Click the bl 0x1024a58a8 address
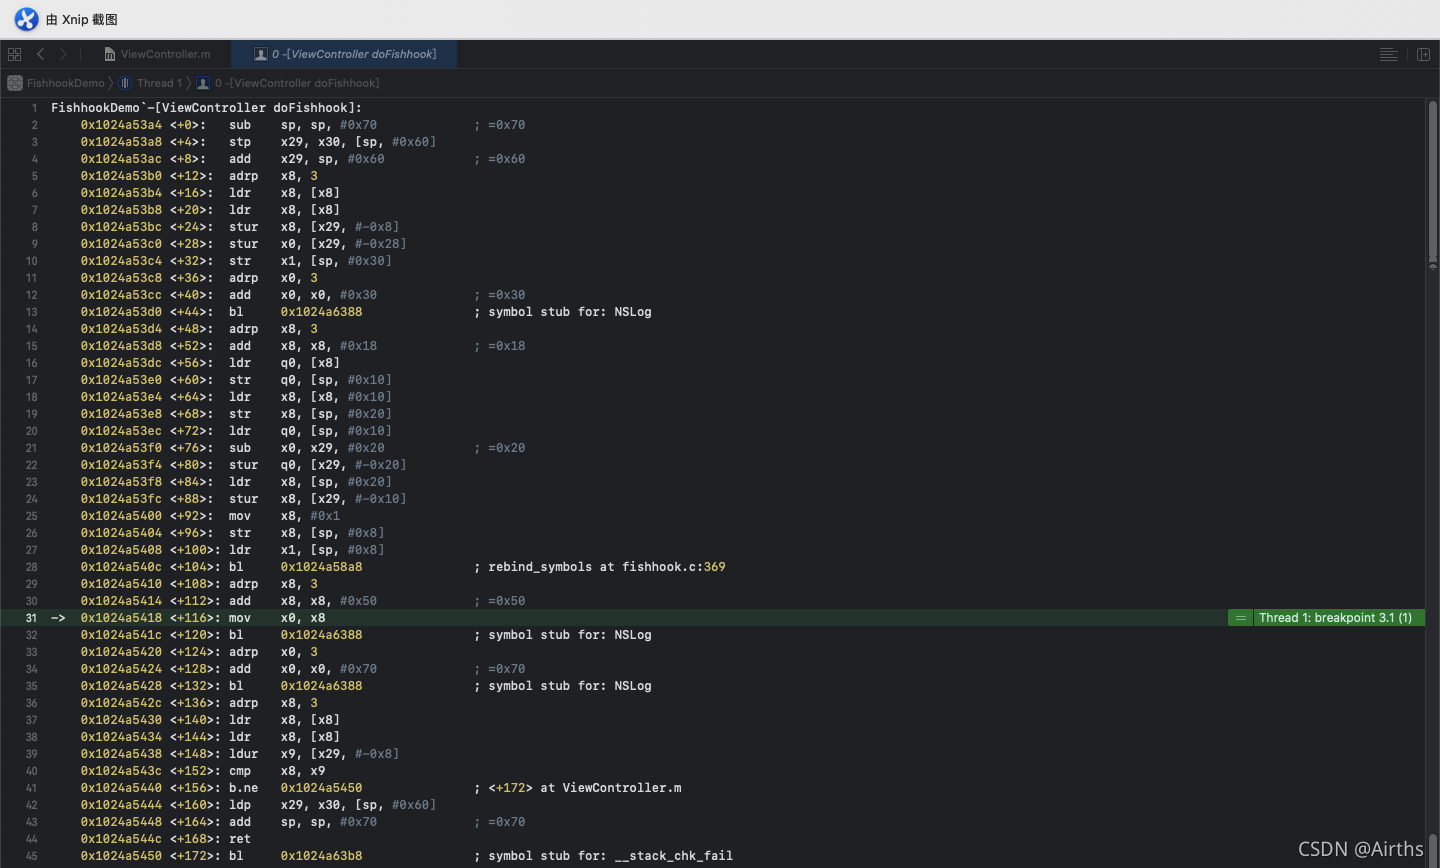 321,567
